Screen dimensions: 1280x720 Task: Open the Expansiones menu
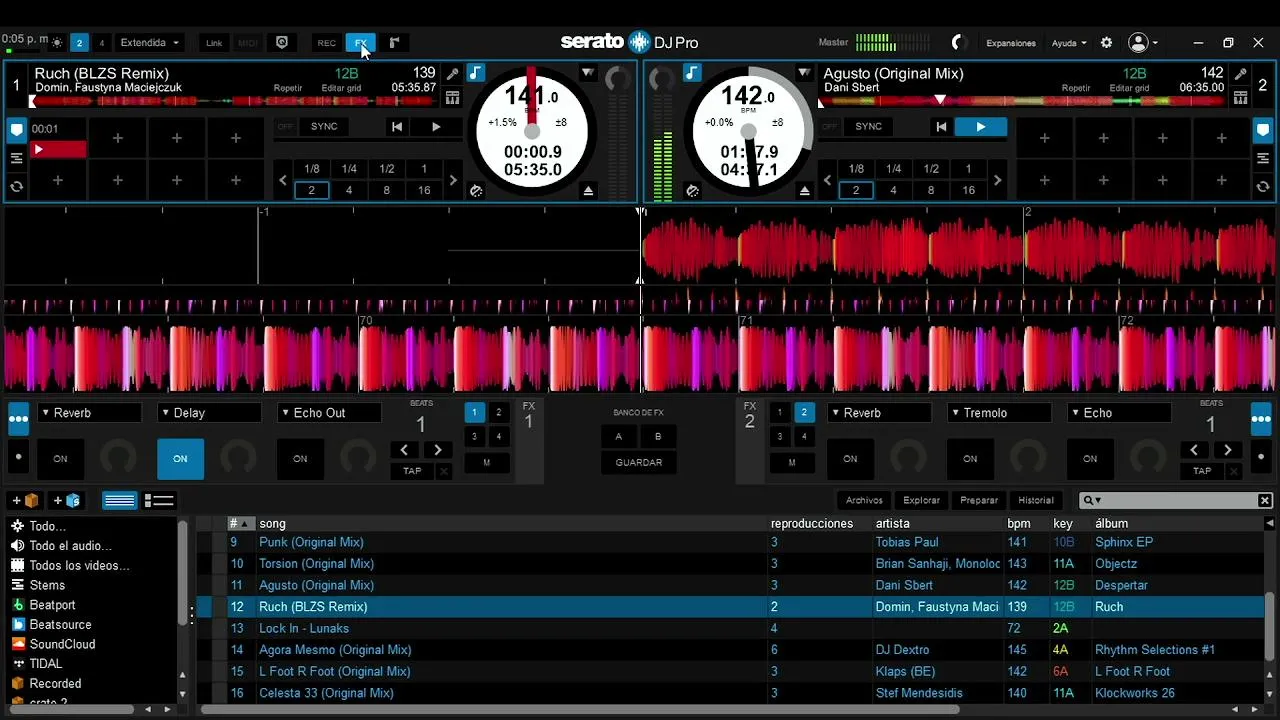tap(1011, 43)
